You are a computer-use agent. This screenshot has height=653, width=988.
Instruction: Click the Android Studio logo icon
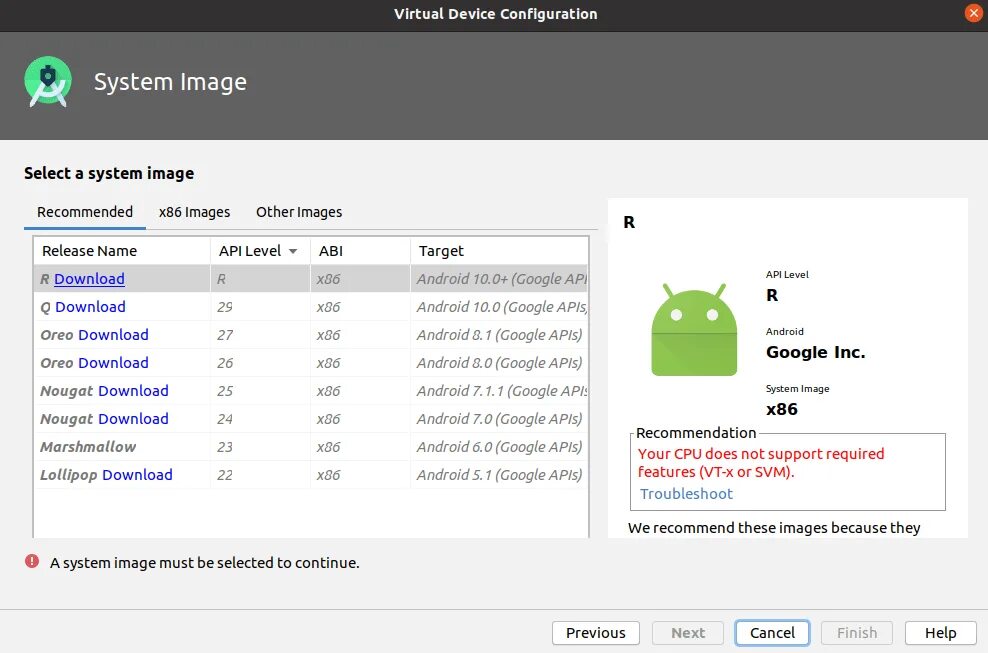[x=48, y=82]
